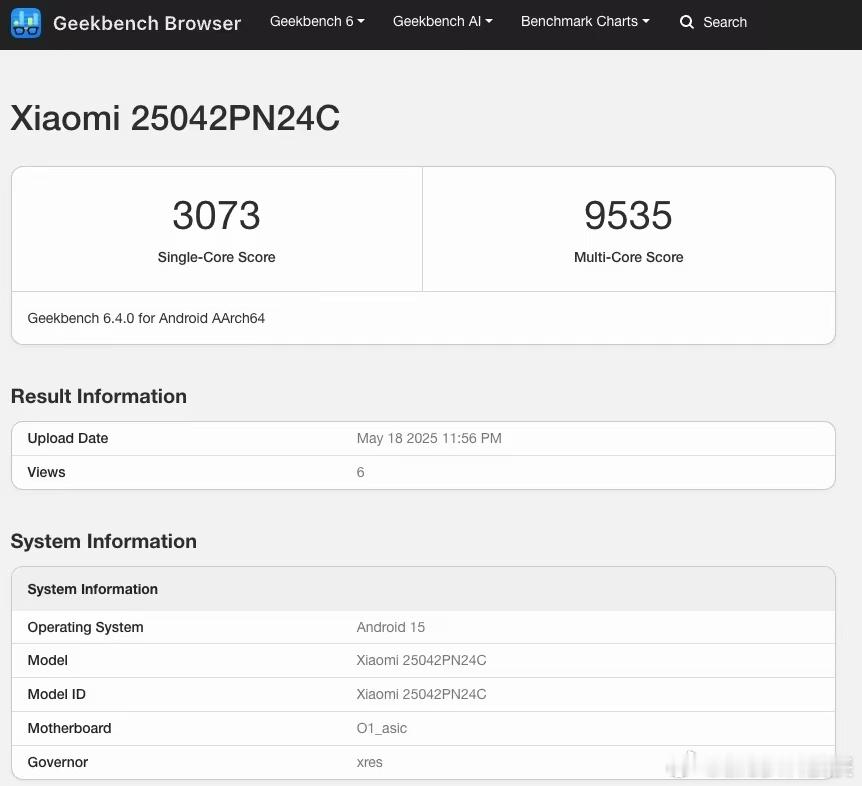Screen dimensions: 862x786
Task: Open the Benchmark Charts dropdown
Action: coord(585,21)
